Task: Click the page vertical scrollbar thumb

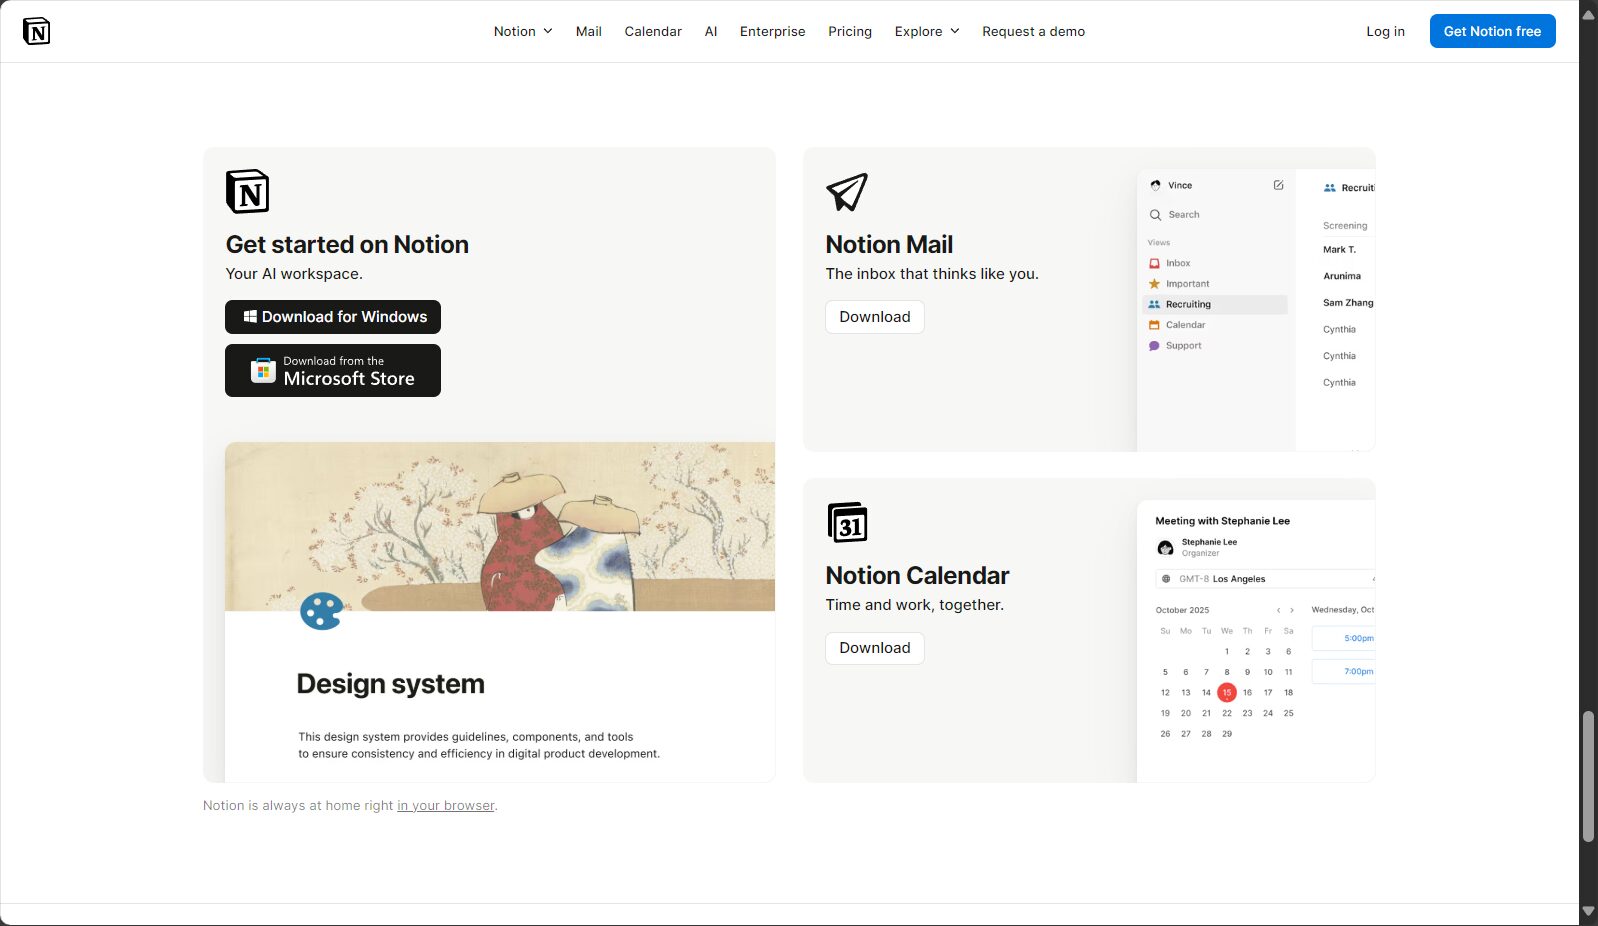Action: [1588, 777]
